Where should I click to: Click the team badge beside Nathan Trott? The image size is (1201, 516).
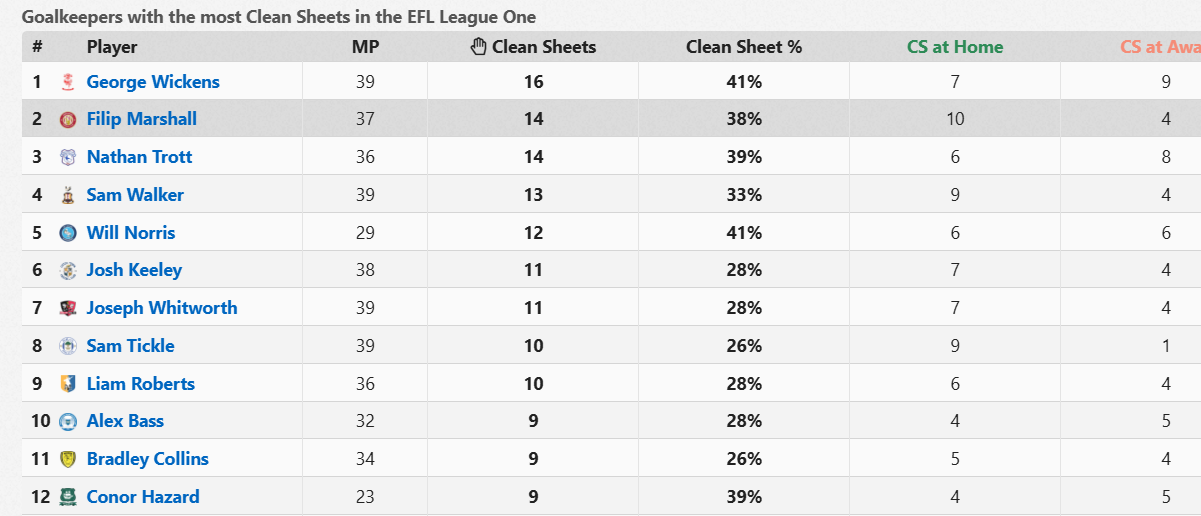68,157
